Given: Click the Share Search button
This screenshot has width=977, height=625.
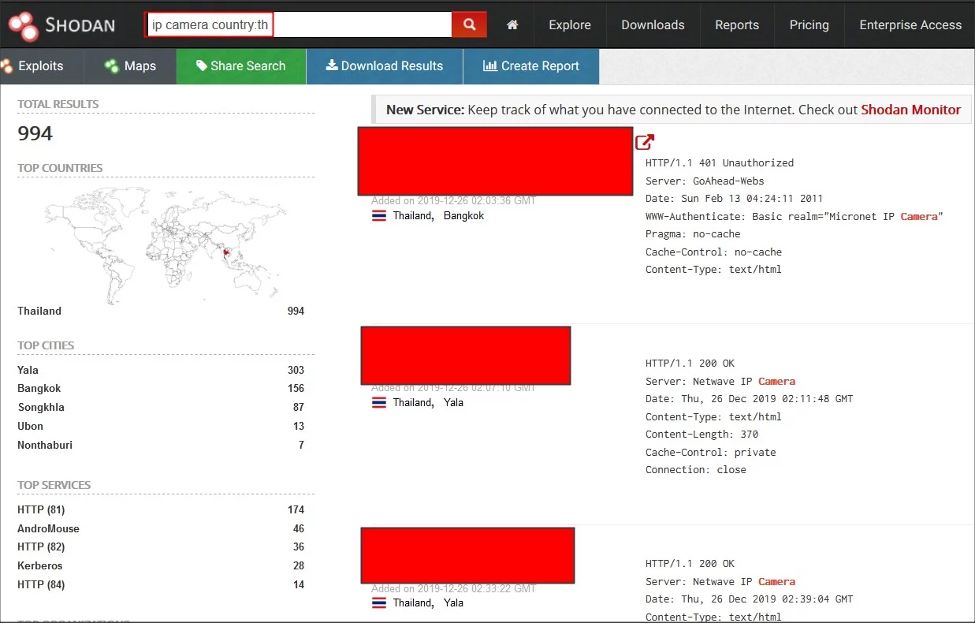Looking at the screenshot, I should (241, 66).
